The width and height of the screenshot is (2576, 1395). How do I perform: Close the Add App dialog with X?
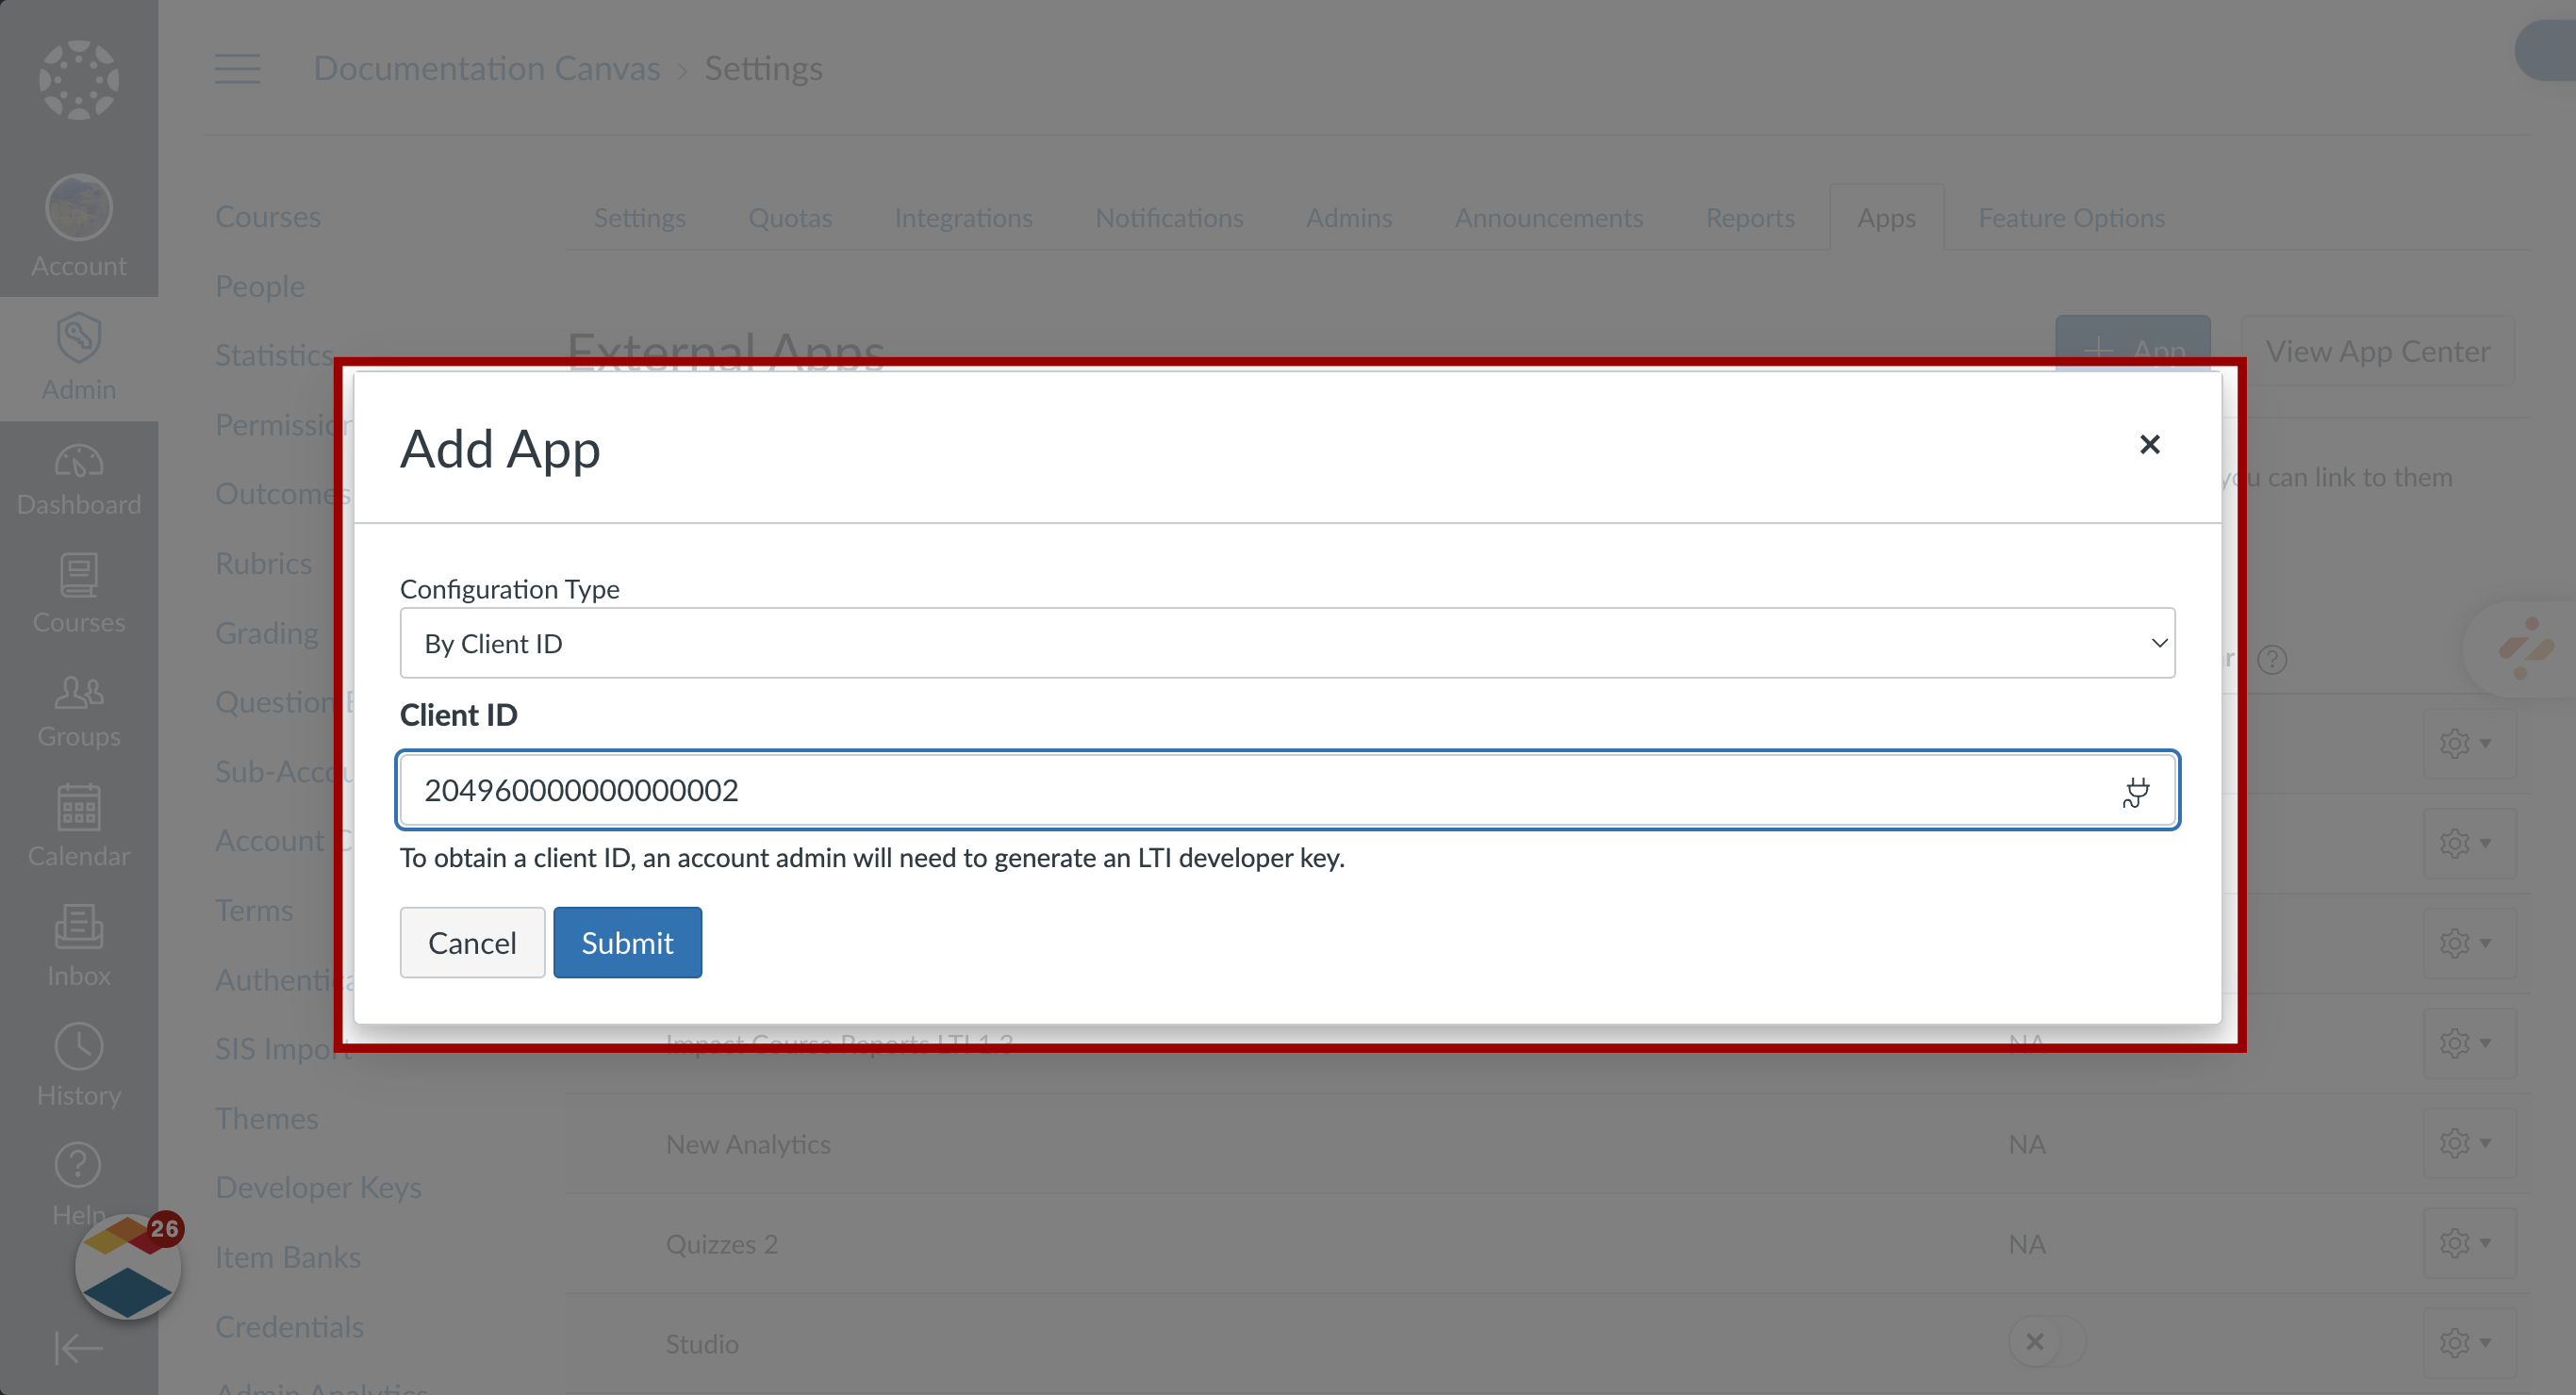click(2149, 444)
